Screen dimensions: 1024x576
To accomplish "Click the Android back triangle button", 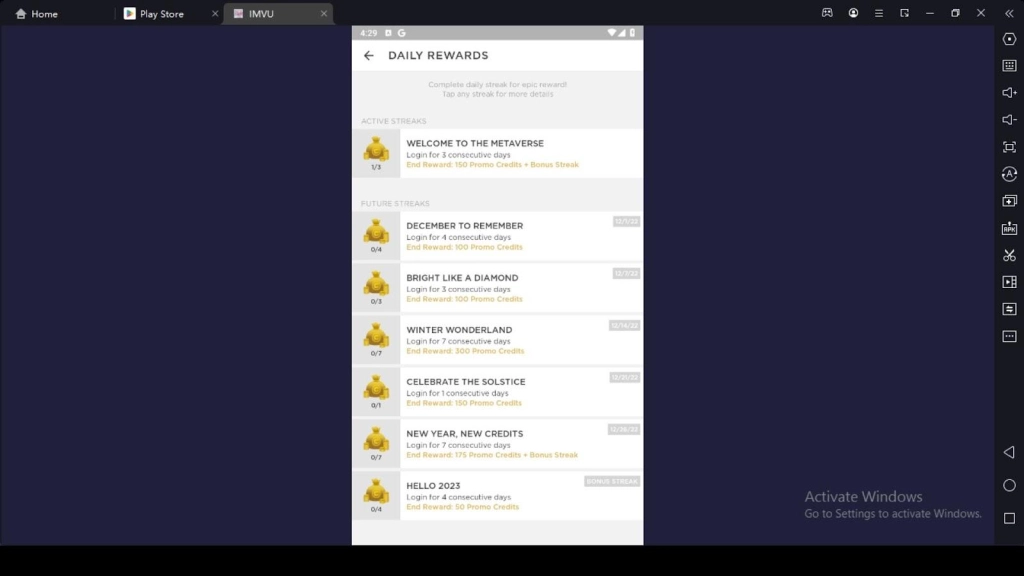I will (x=1009, y=452).
